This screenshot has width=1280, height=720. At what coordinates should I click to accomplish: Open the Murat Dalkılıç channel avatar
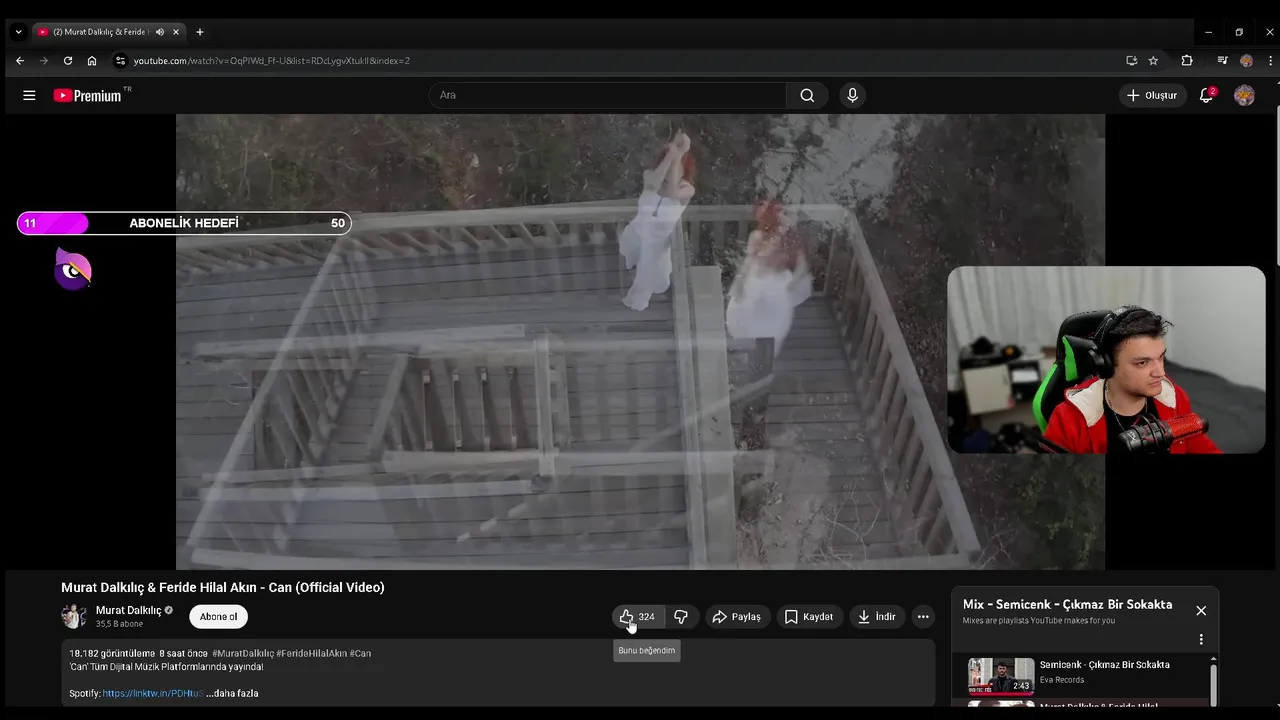click(74, 616)
